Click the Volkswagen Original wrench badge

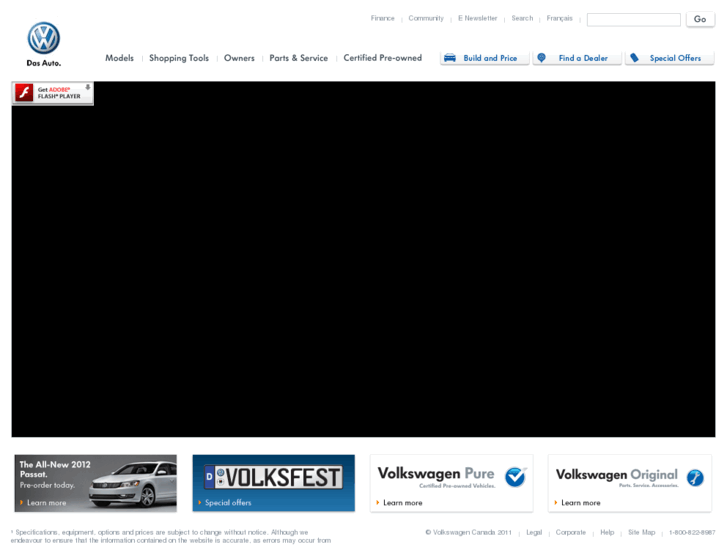[x=695, y=478]
